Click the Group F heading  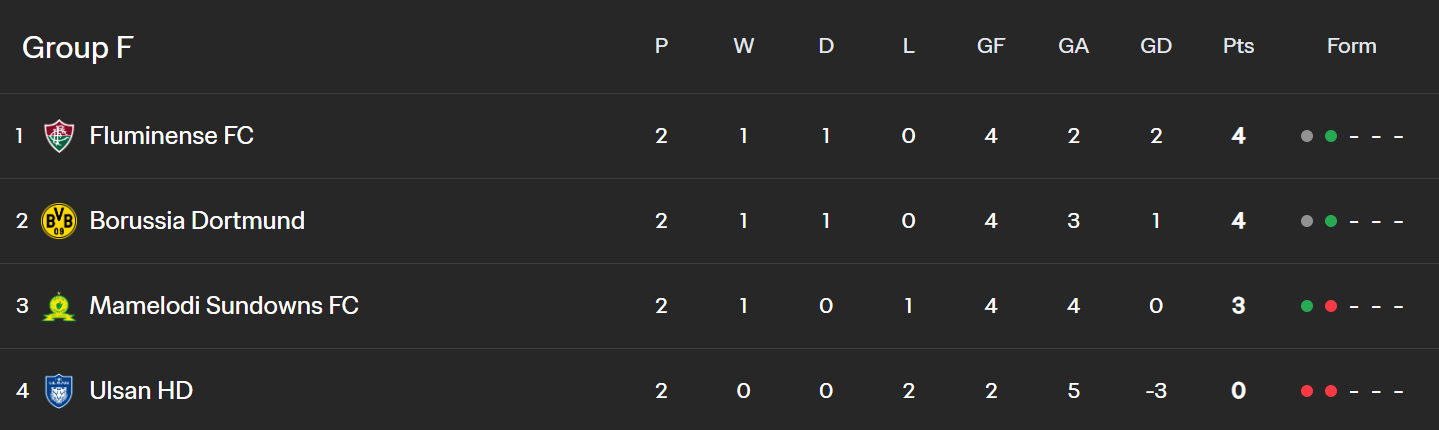(78, 47)
